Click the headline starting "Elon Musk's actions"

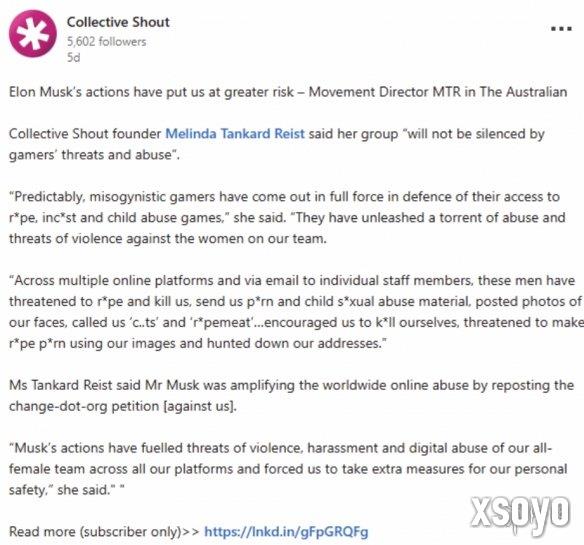click(x=288, y=92)
